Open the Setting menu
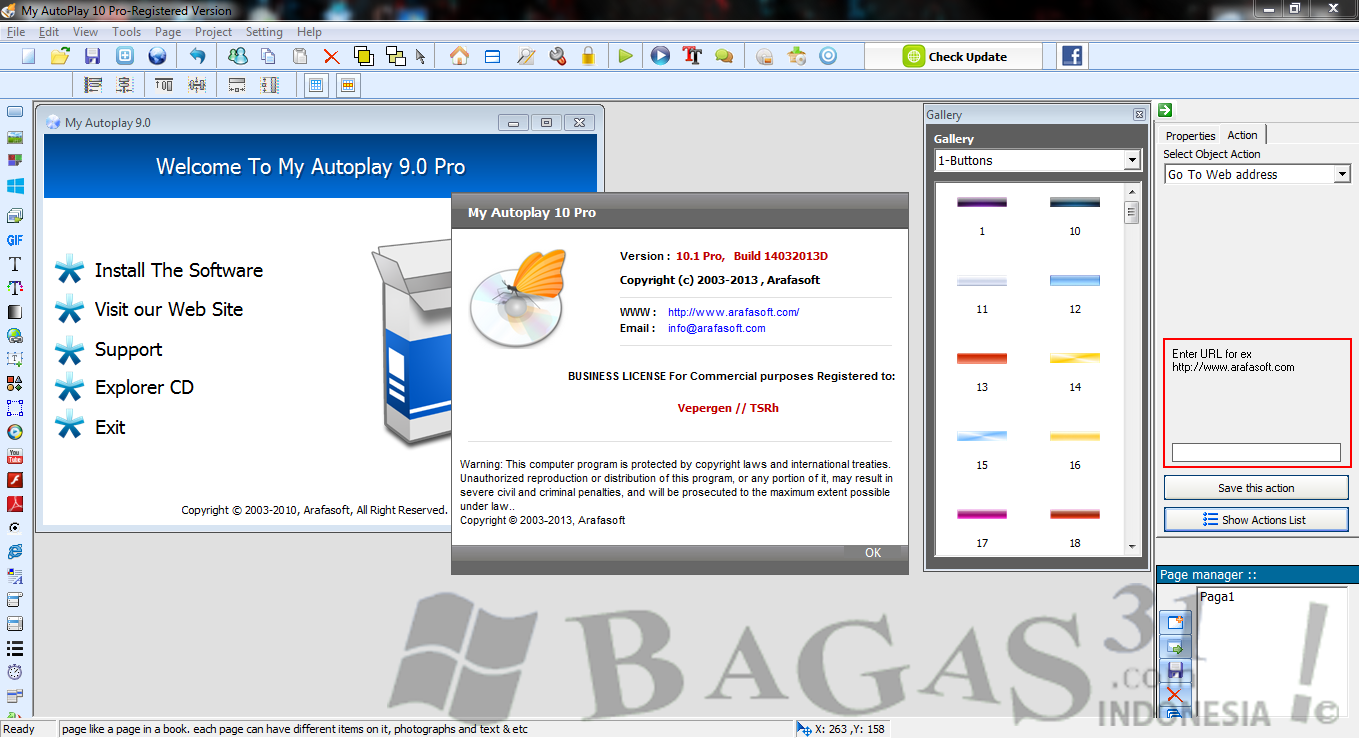The width and height of the screenshot is (1359, 738). pos(264,32)
